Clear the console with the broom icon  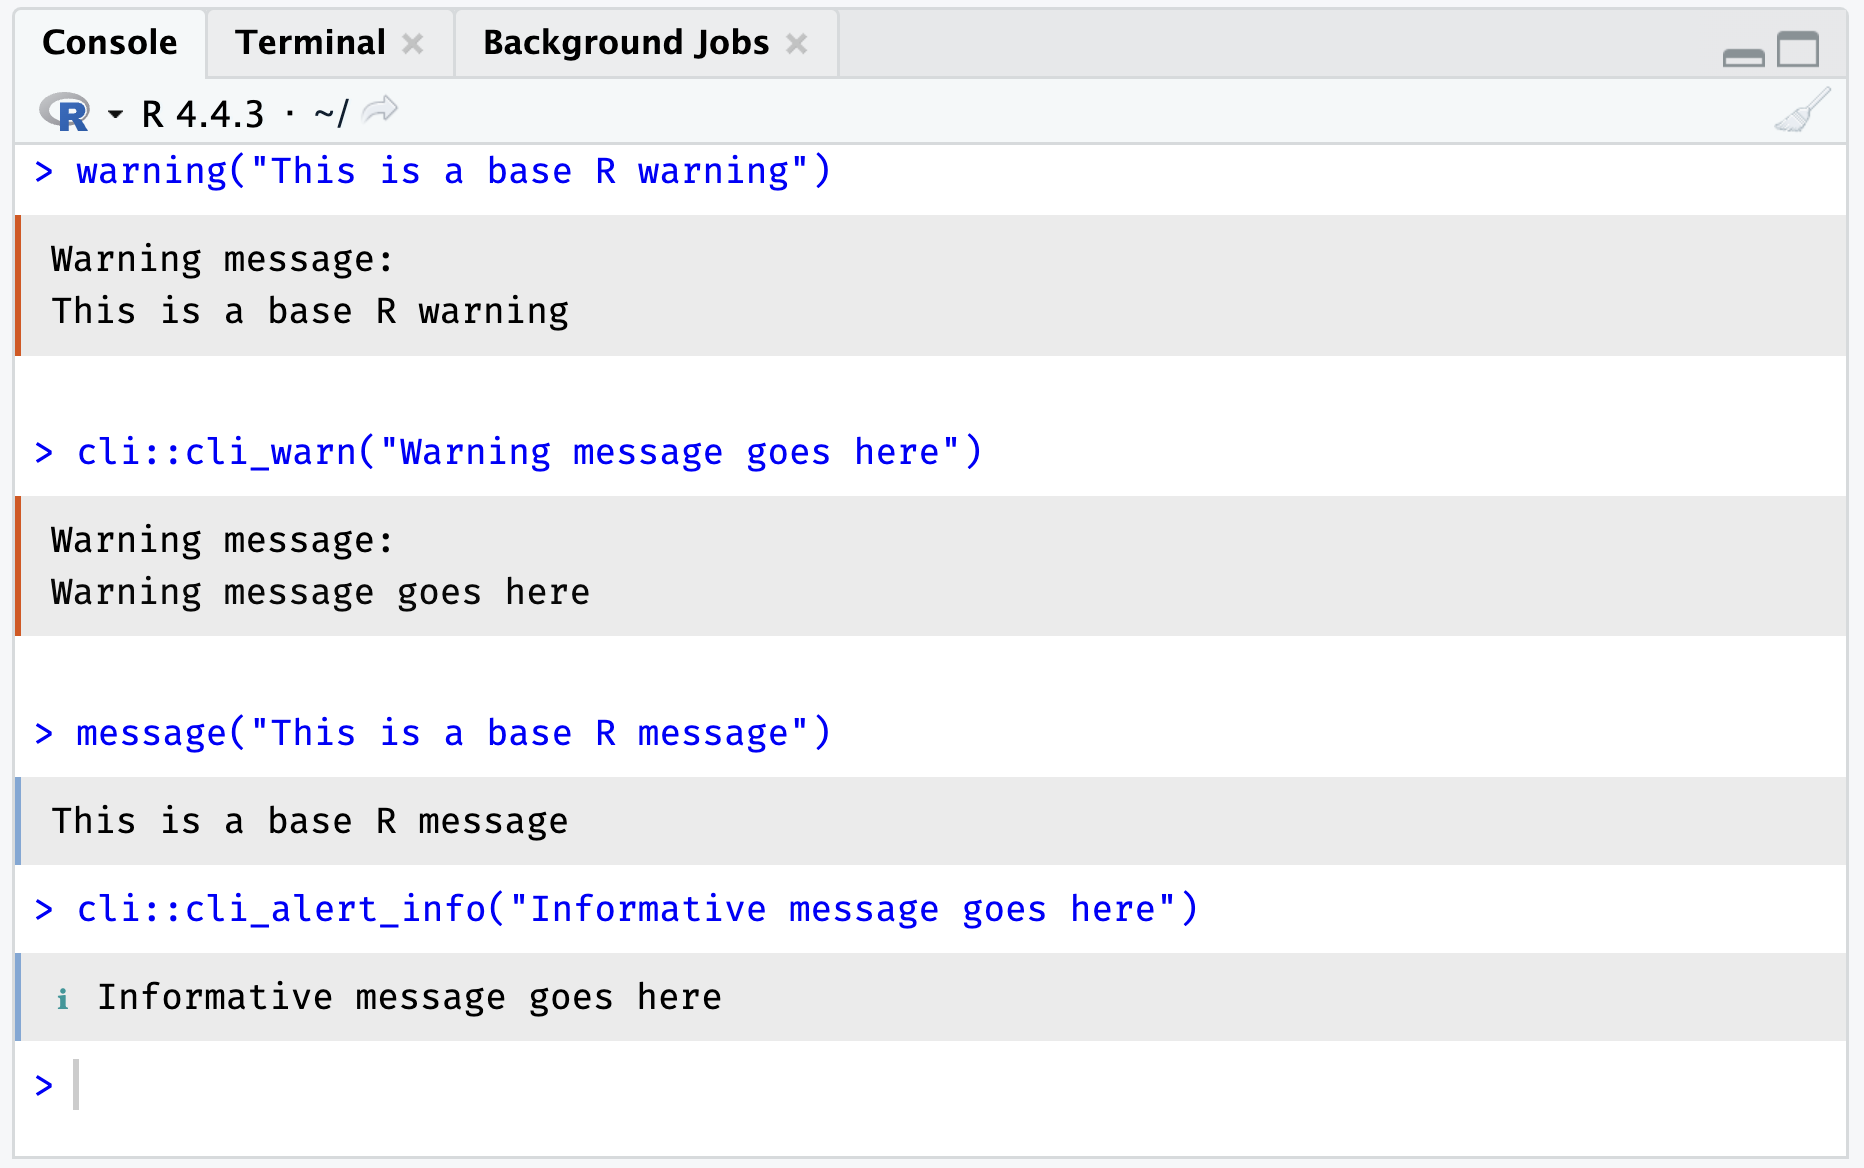click(1802, 111)
